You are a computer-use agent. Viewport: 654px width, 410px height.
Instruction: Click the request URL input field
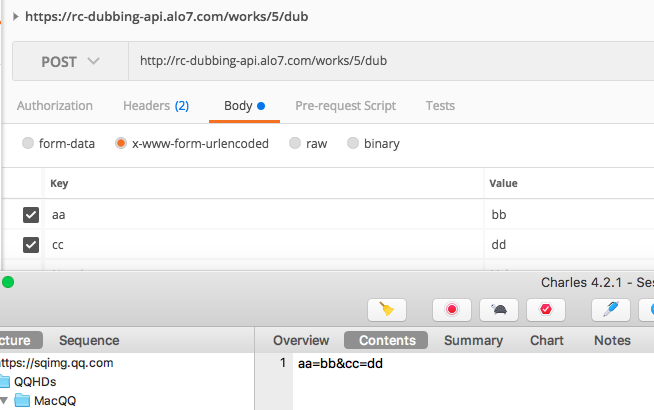(x=391, y=61)
